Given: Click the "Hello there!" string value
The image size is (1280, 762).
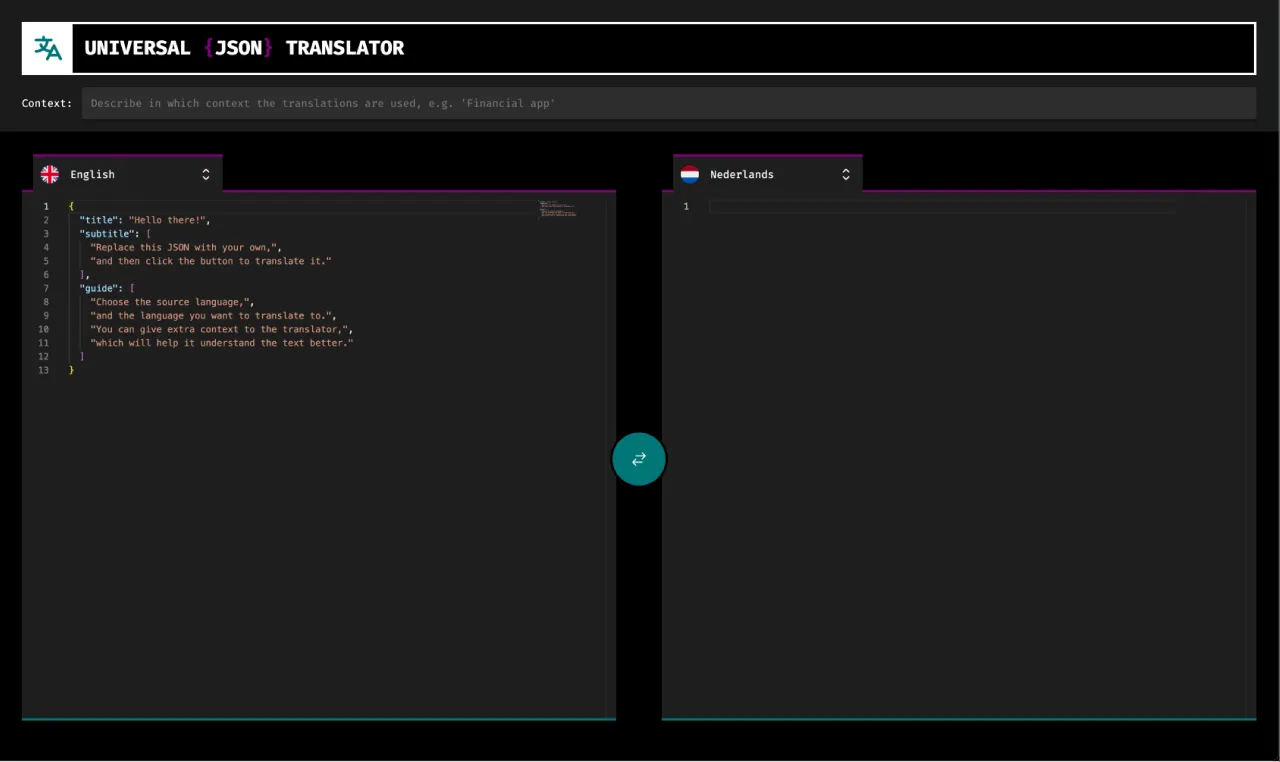Looking at the screenshot, I should pyautogui.click(x=167, y=220).
